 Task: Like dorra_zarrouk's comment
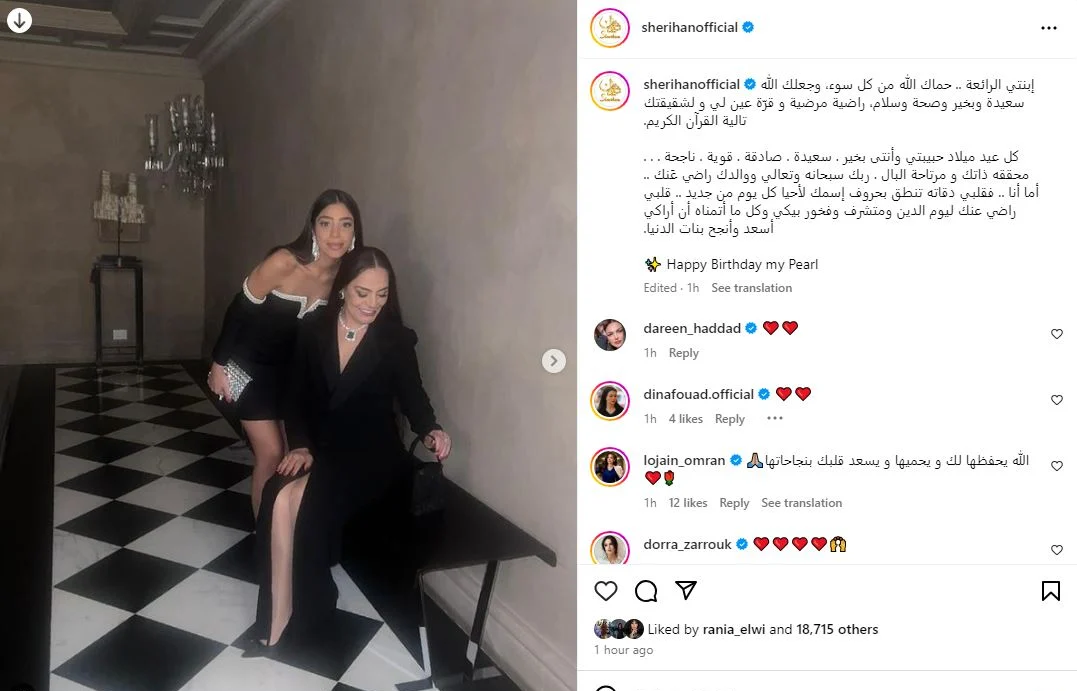pyautogui.click(x=1056, y=550)
